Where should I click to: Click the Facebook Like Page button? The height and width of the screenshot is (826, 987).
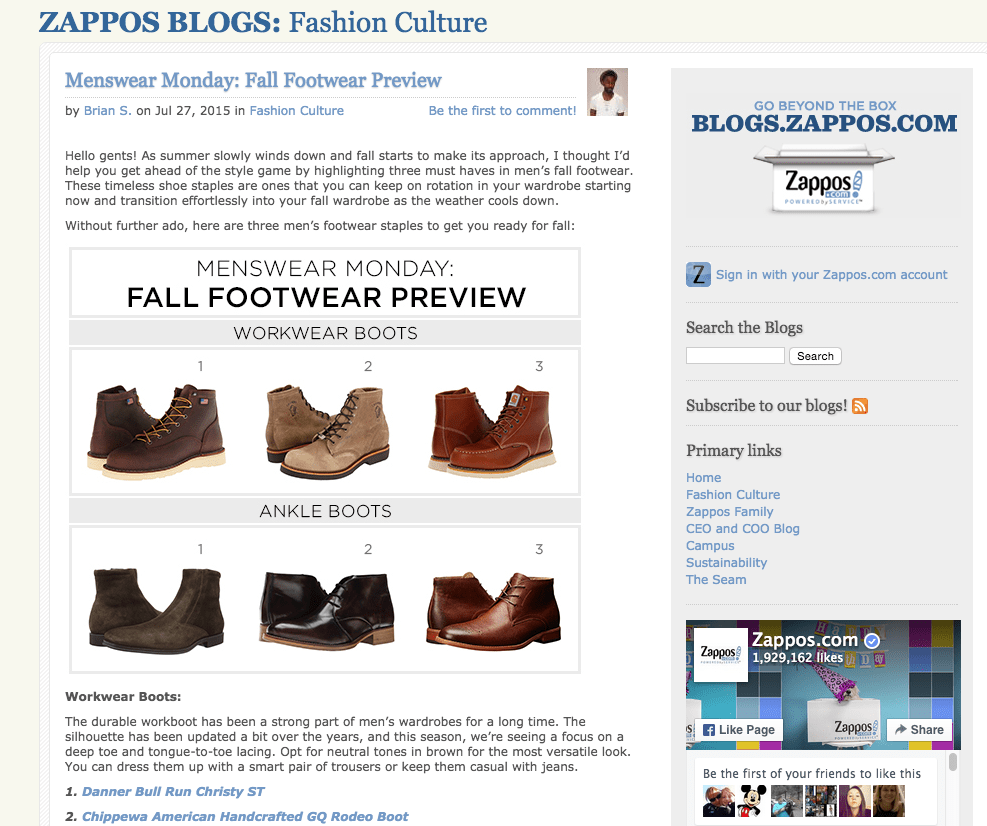738,730
